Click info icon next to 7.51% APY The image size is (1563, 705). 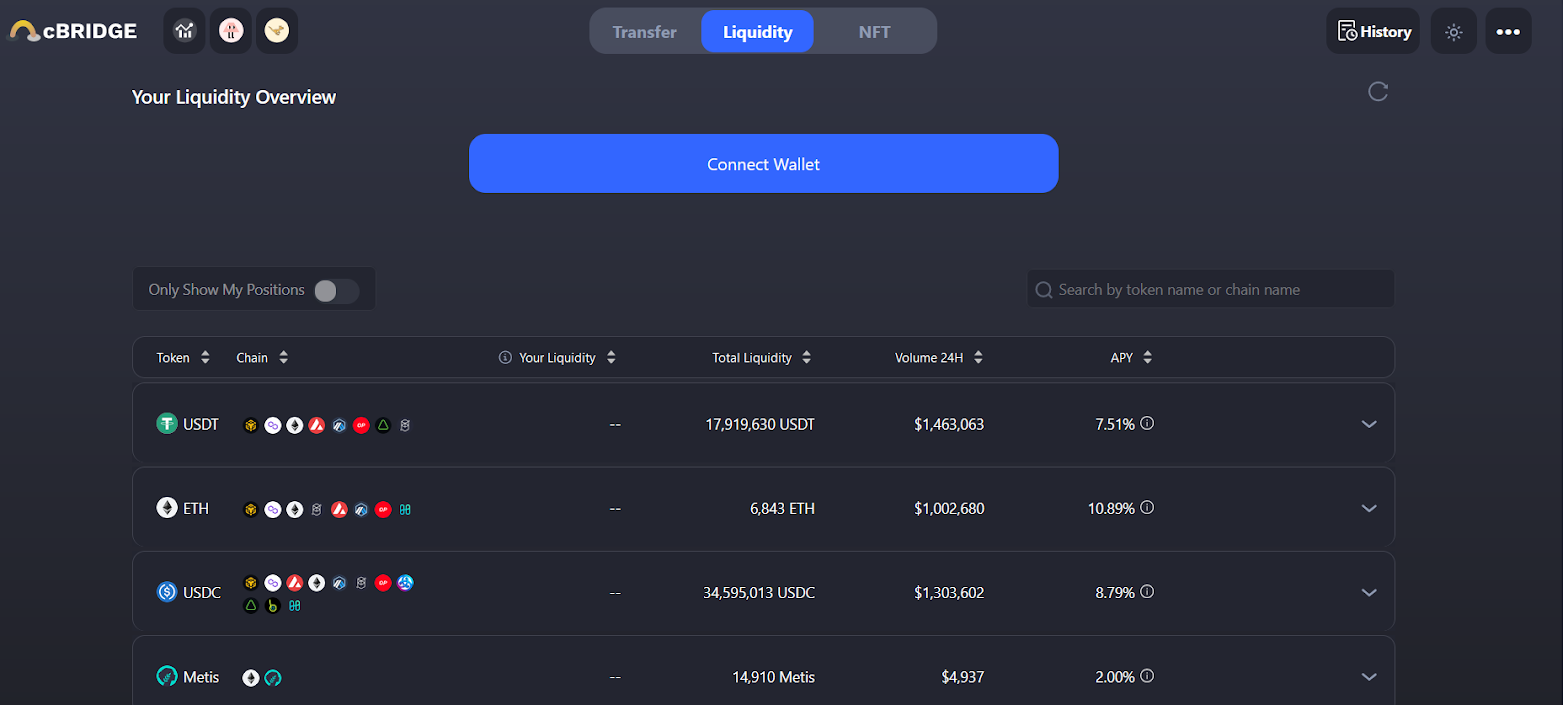[1147, 424]
